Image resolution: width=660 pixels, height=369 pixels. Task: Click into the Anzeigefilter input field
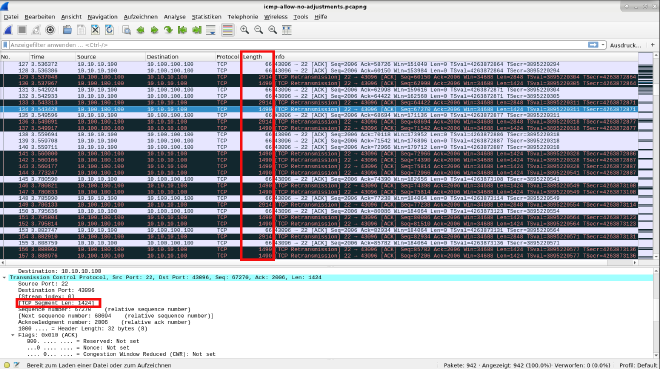pyautogui.click(x=297, y=45)
